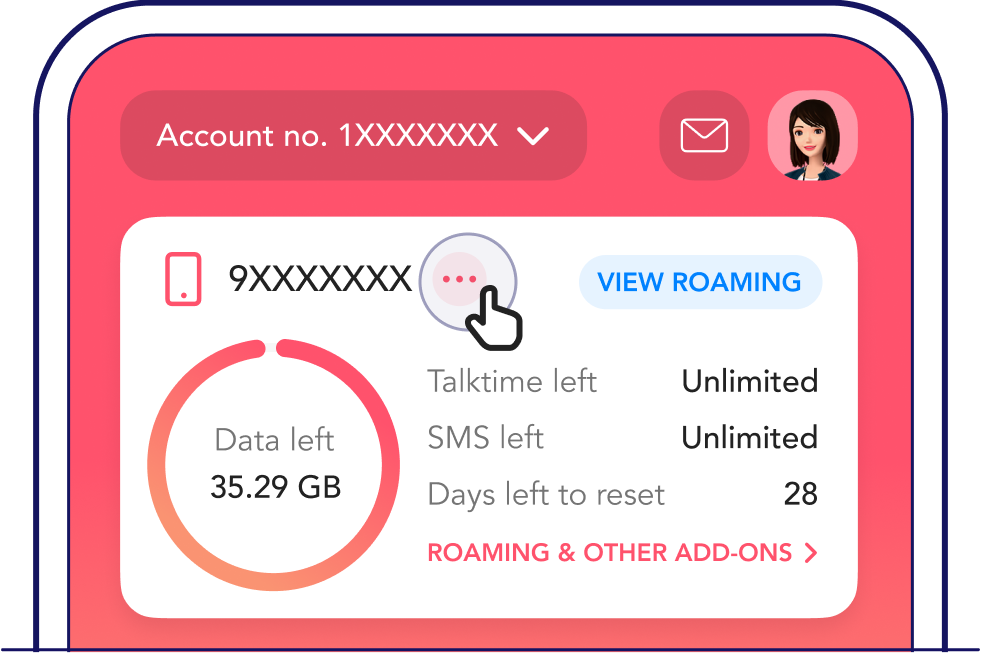Click the Data left label in ring
981x653 pixels.
275,440
